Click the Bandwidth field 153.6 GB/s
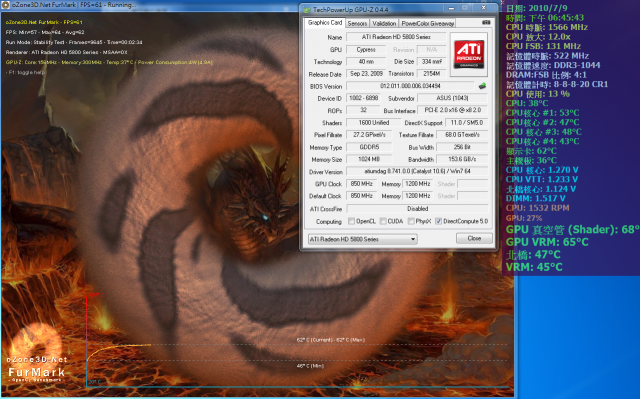The image size is (640, 399). [x=462, y=159]
